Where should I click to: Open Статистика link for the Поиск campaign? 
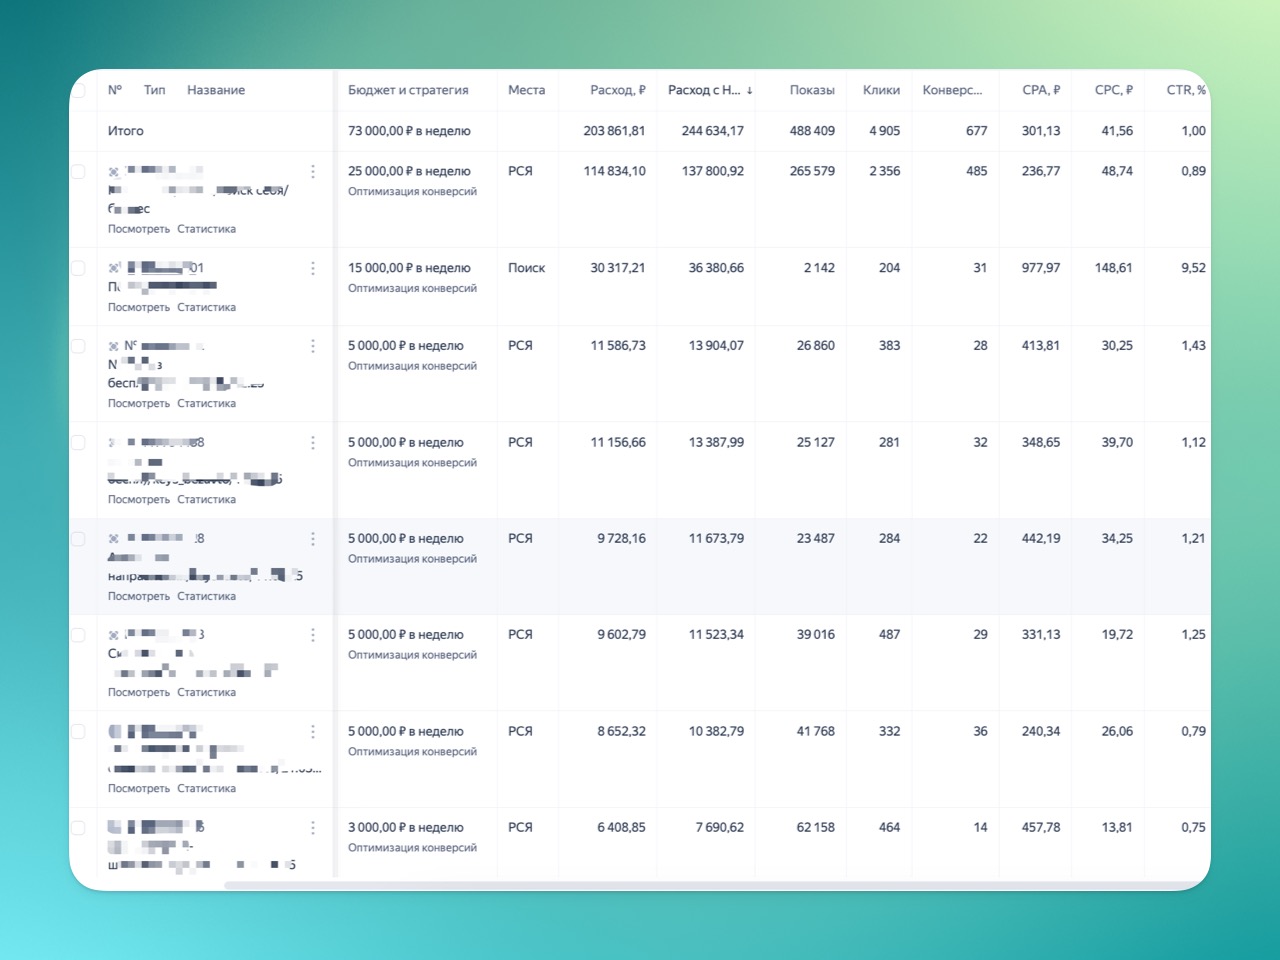[206, 307]
